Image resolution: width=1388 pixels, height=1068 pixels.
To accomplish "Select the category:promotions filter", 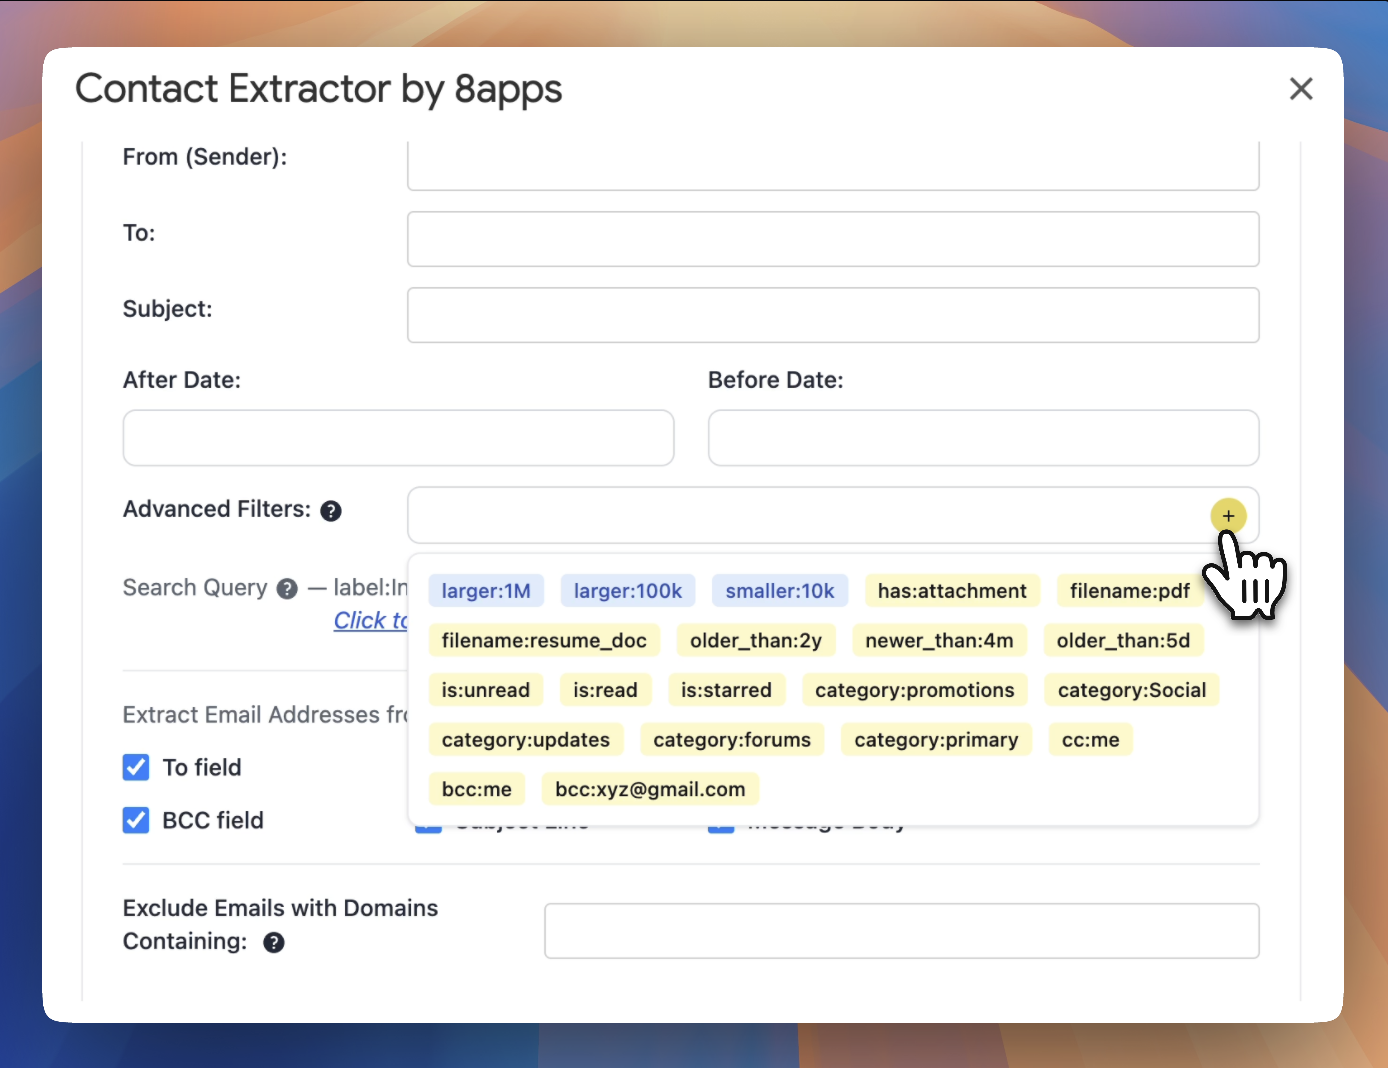I will coord(914,690).
